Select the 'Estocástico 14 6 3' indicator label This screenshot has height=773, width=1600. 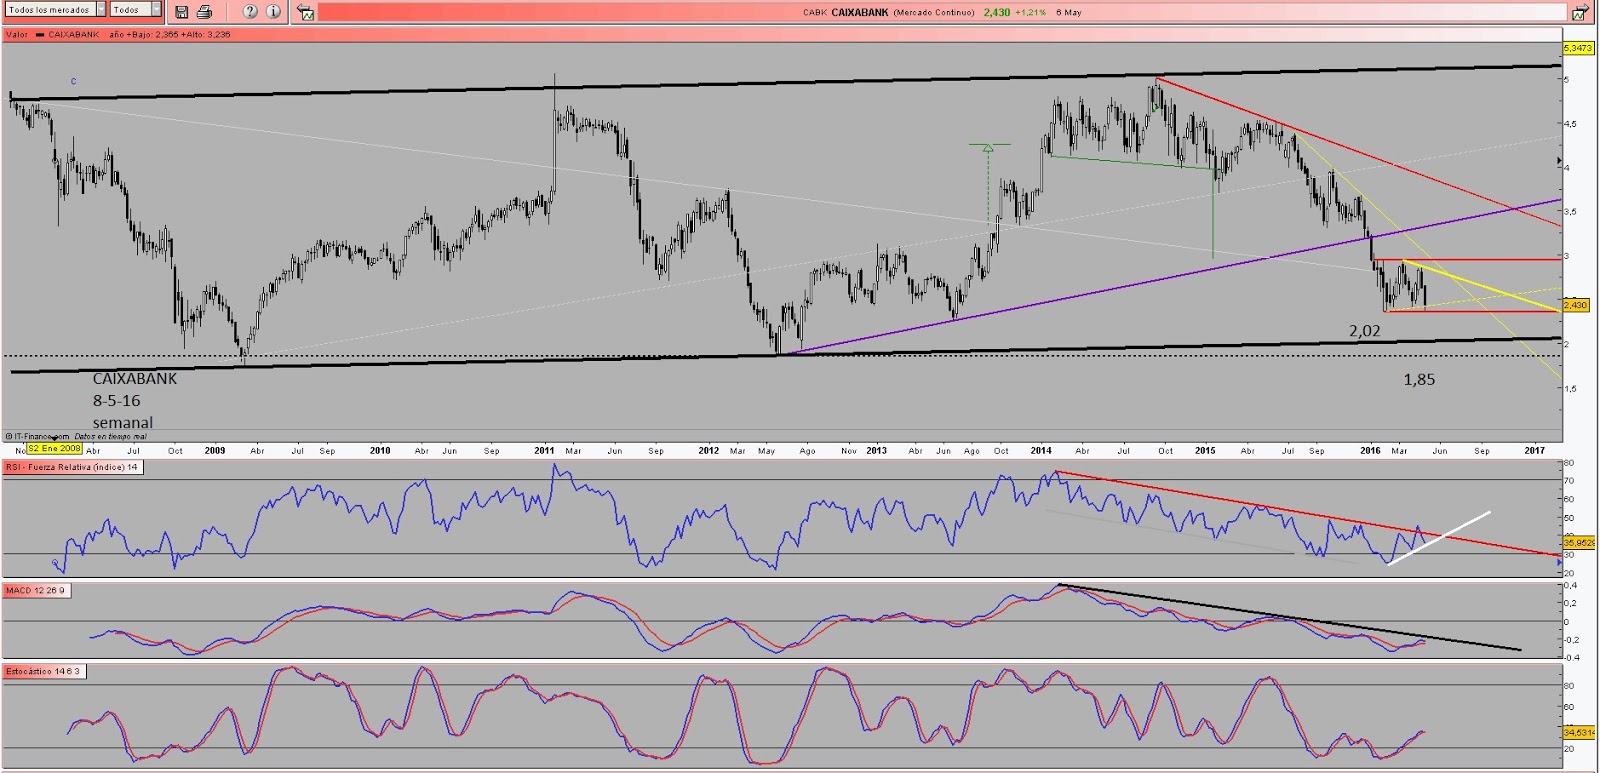43,671
